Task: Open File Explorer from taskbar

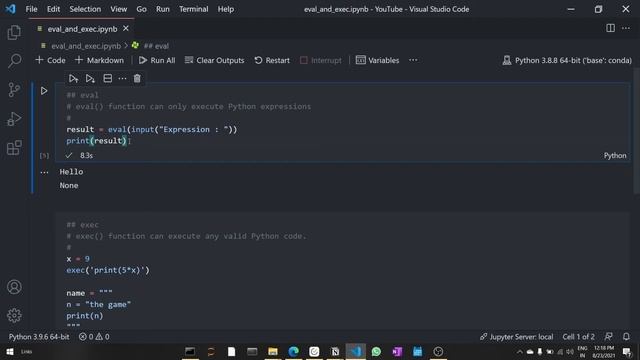Action: pos(273,351)
